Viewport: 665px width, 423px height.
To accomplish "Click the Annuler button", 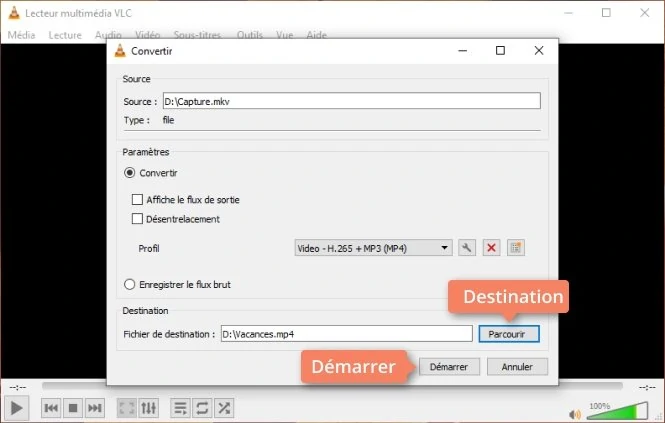I will [517, 367].
